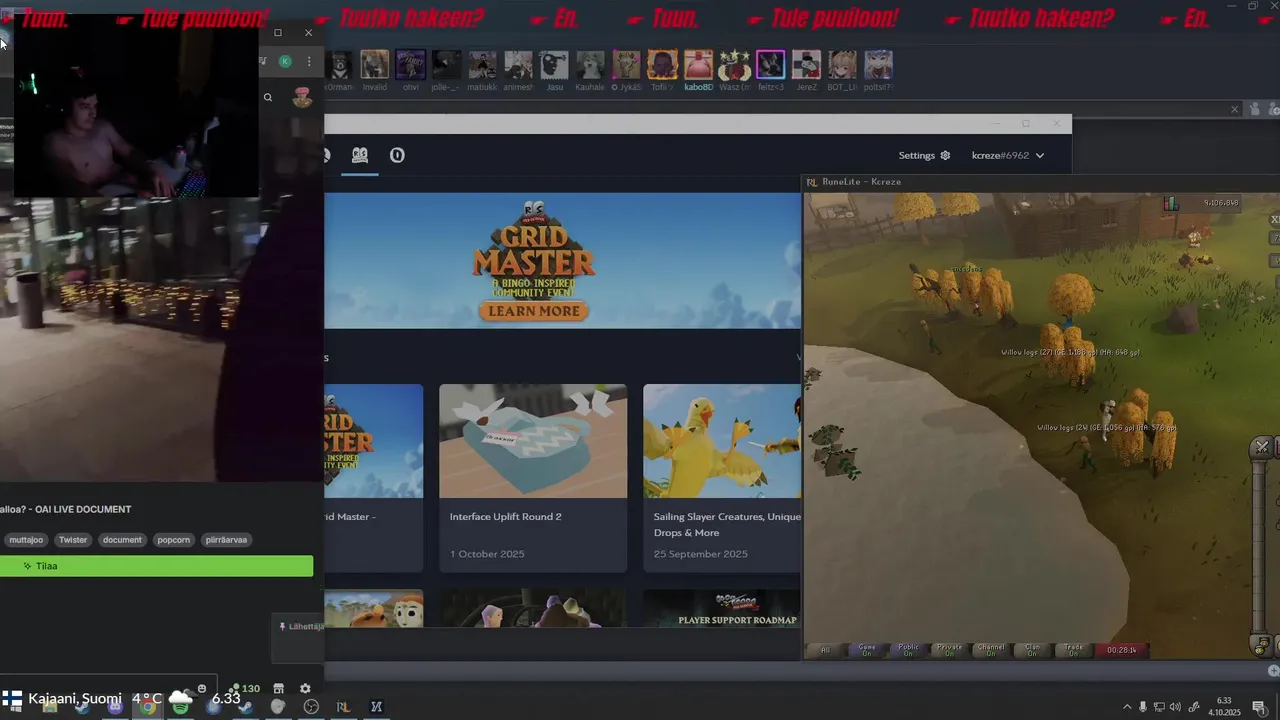Viewport: 1280px width, 720px height.
Task: Open the Chrome three-dot menu
Action: point(309,62)
